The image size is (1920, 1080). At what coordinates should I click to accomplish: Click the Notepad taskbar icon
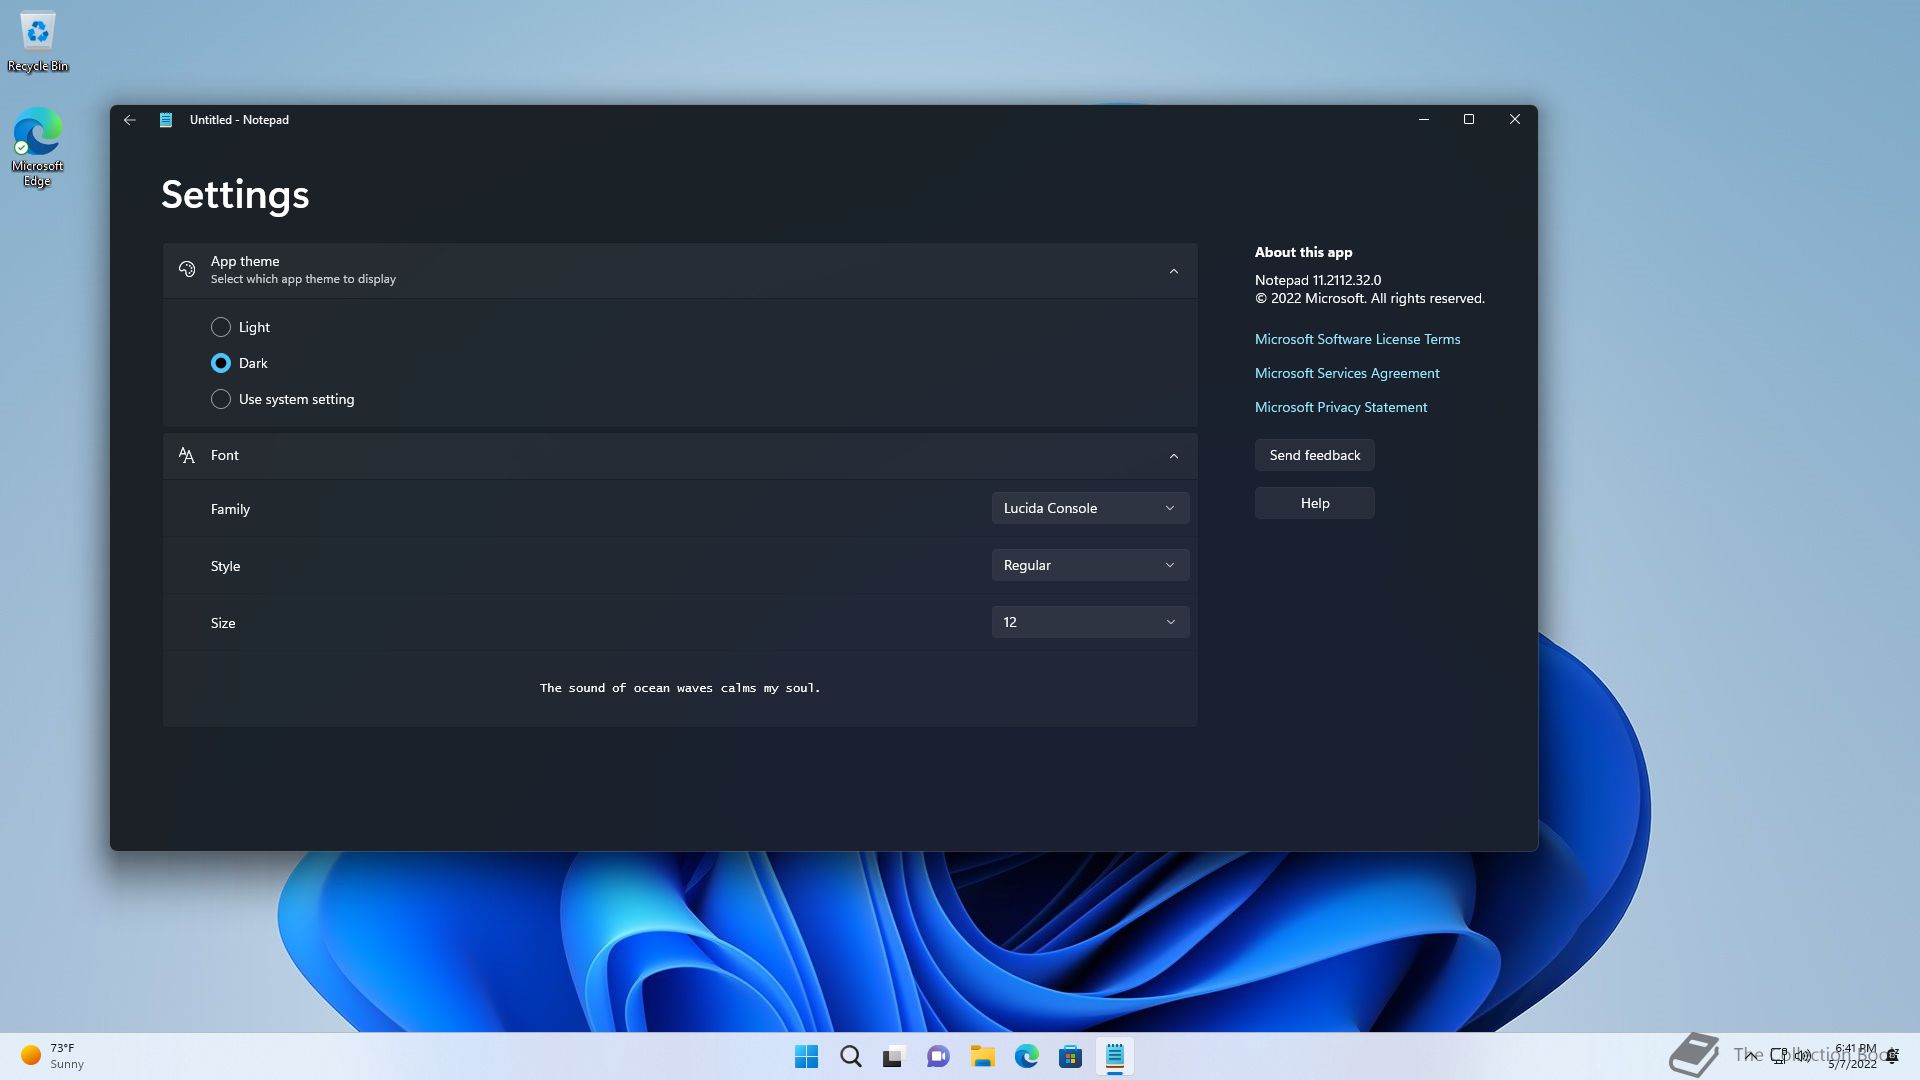tap(1114, 1056)
